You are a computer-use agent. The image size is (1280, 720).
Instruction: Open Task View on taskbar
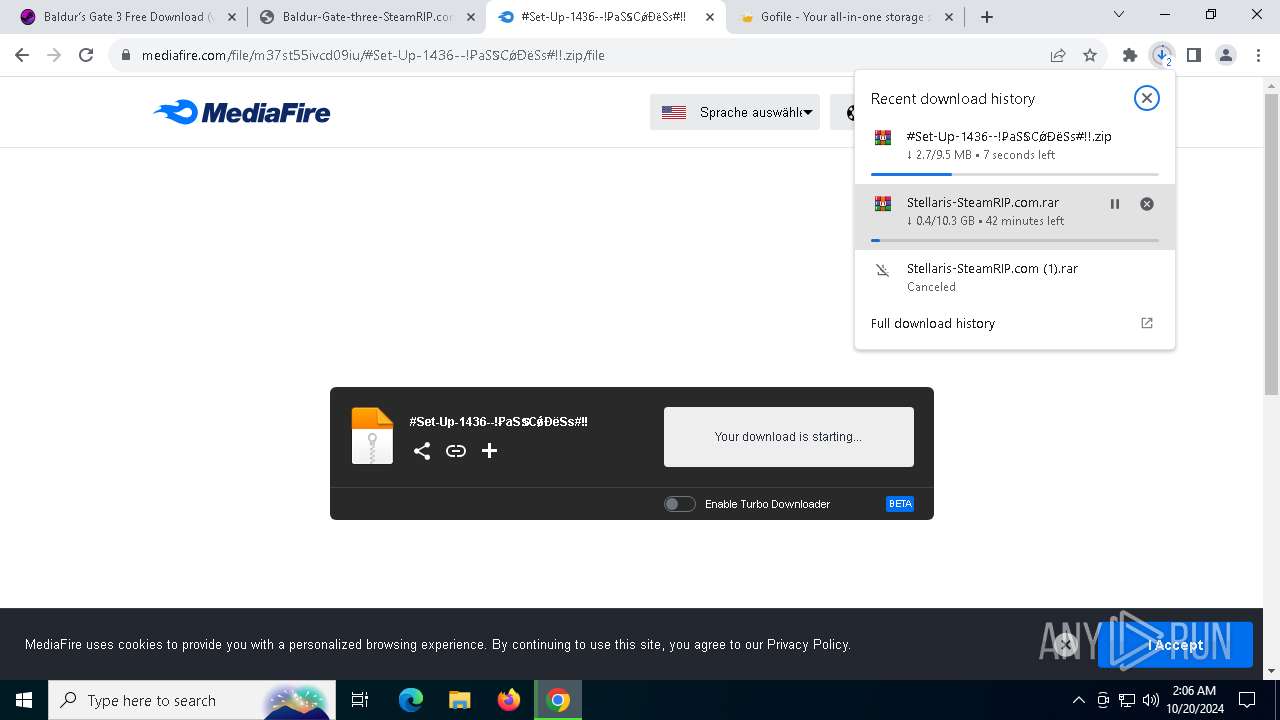click(x=360, y=700)
